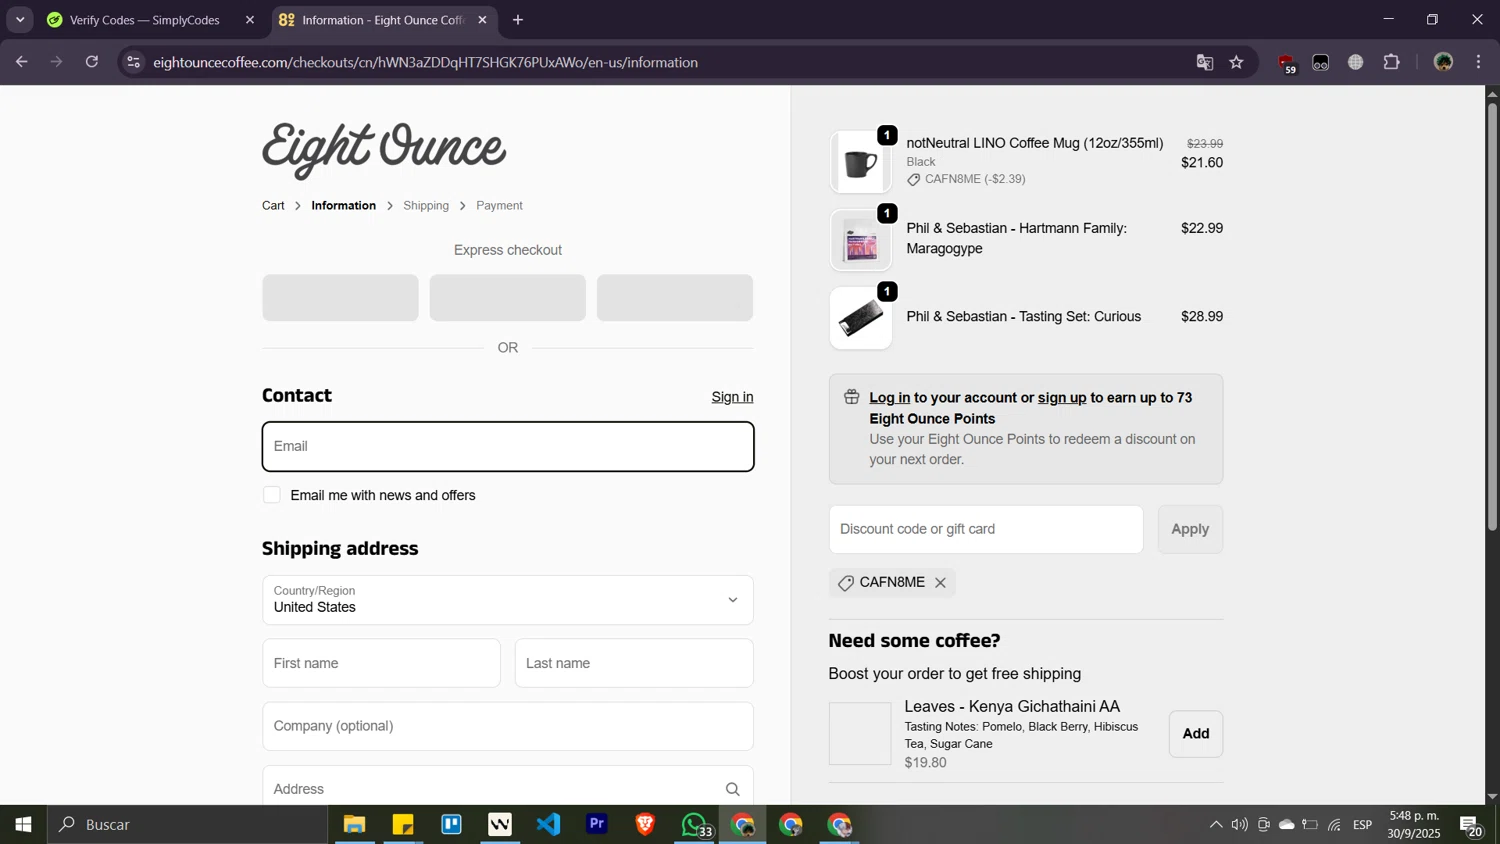Viewport: 1500px width, 844px height.
Task: Open Brave browser from the taskbar
Action: tap(645, 824)
